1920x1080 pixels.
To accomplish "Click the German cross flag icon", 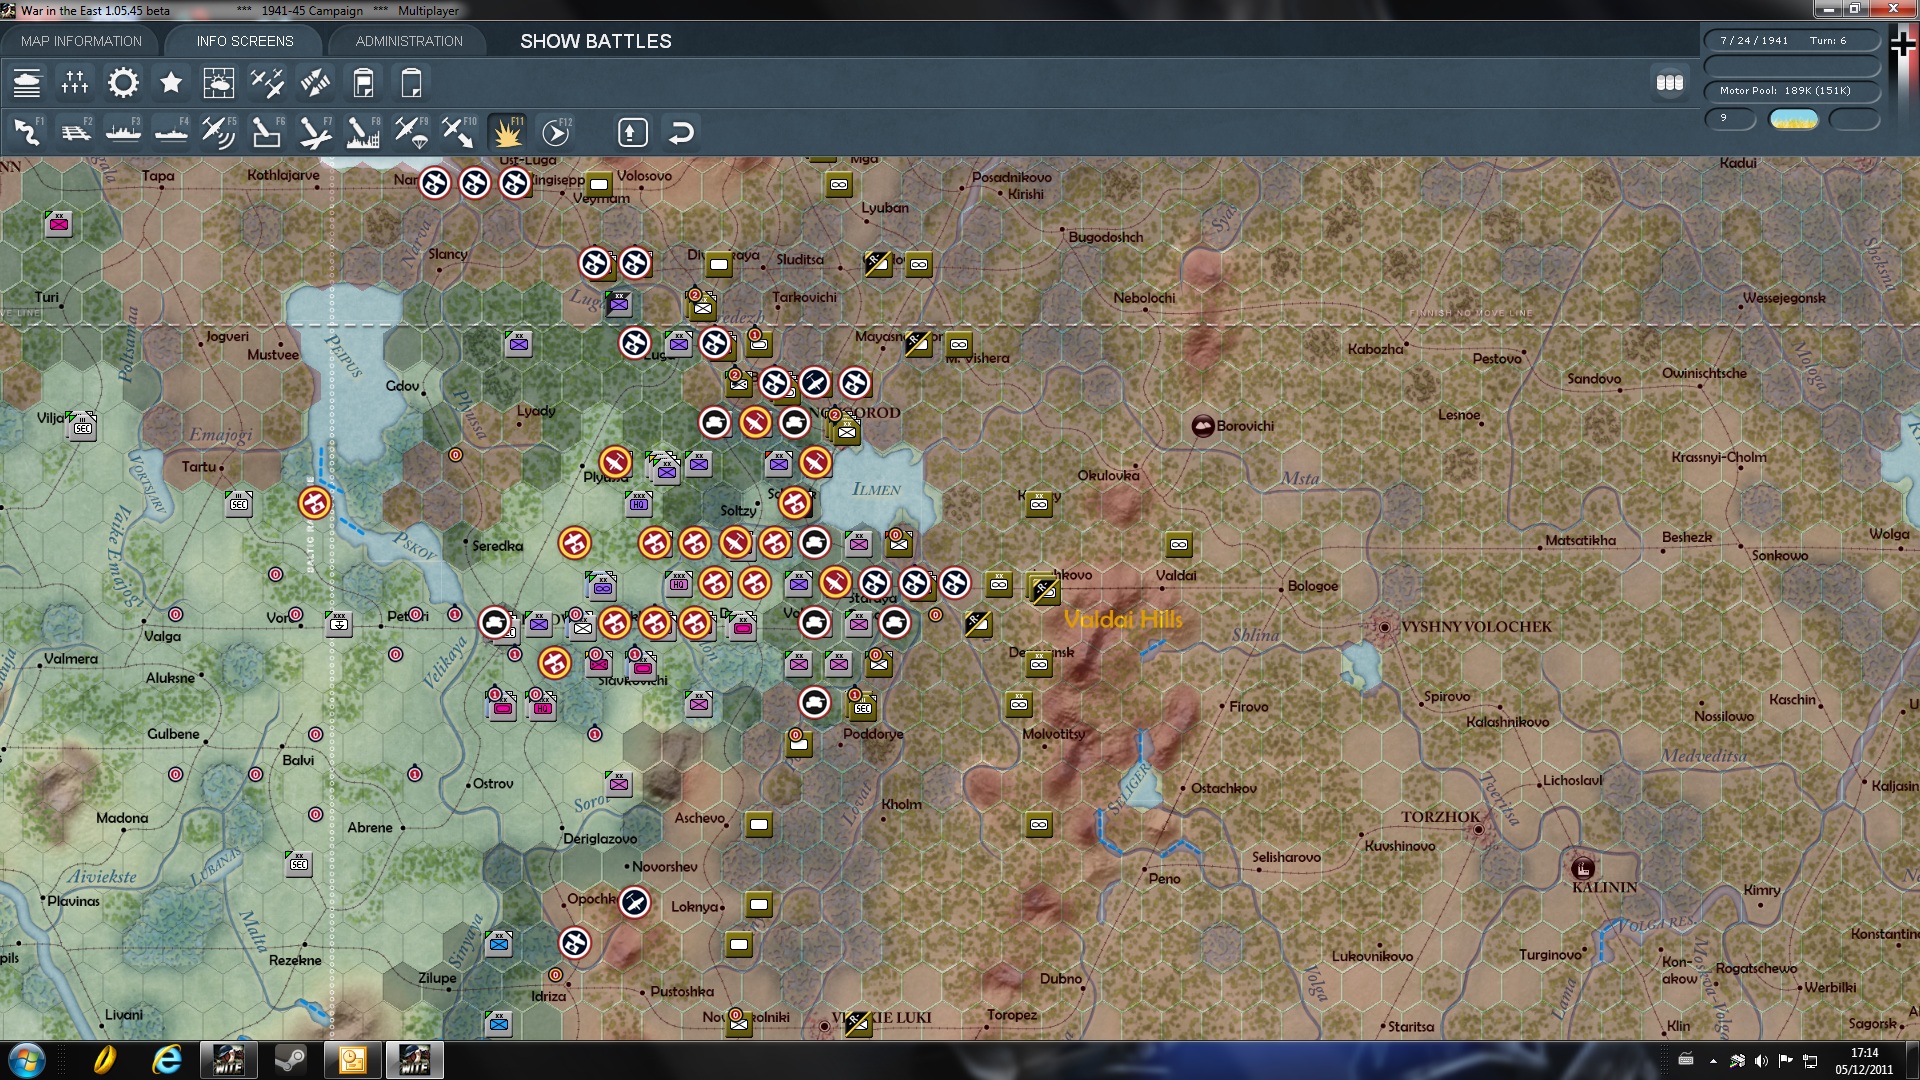I will point(1903,44).
